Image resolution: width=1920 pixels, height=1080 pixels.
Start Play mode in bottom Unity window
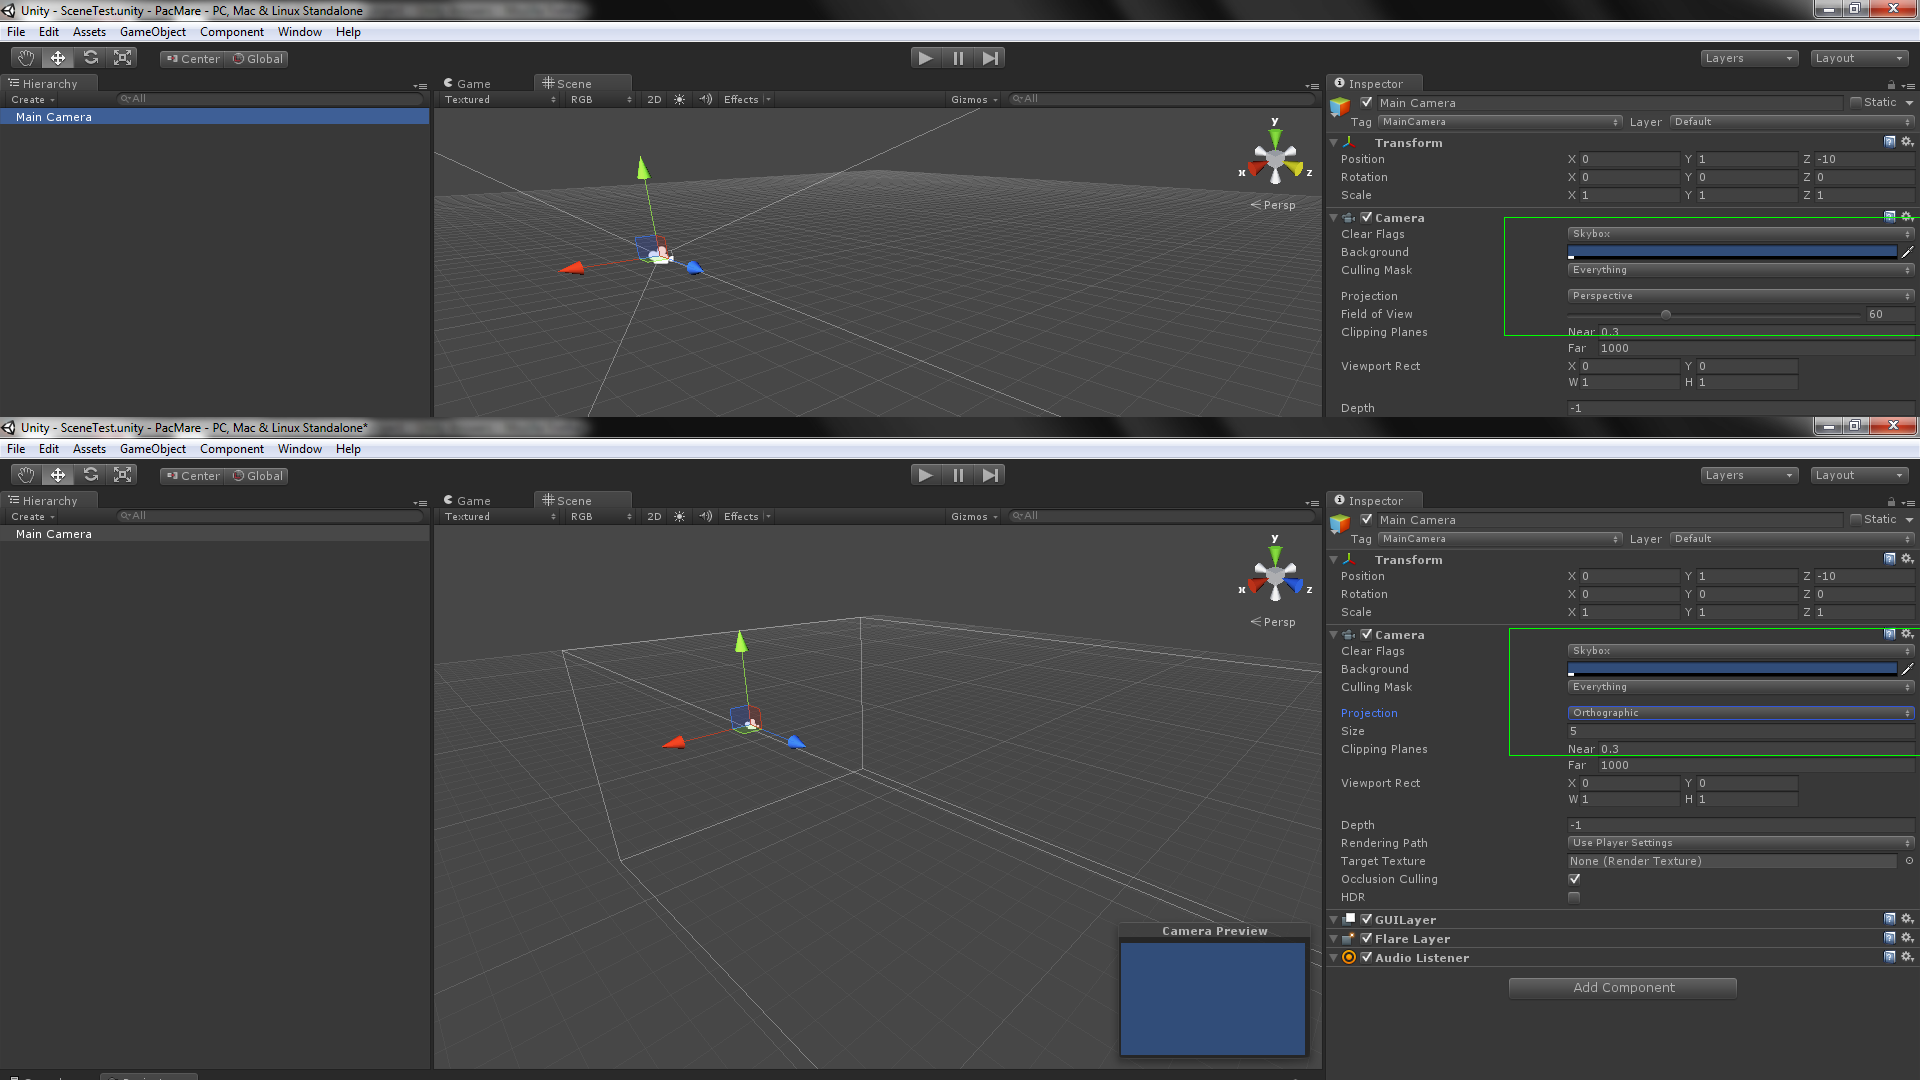(926, 475)
